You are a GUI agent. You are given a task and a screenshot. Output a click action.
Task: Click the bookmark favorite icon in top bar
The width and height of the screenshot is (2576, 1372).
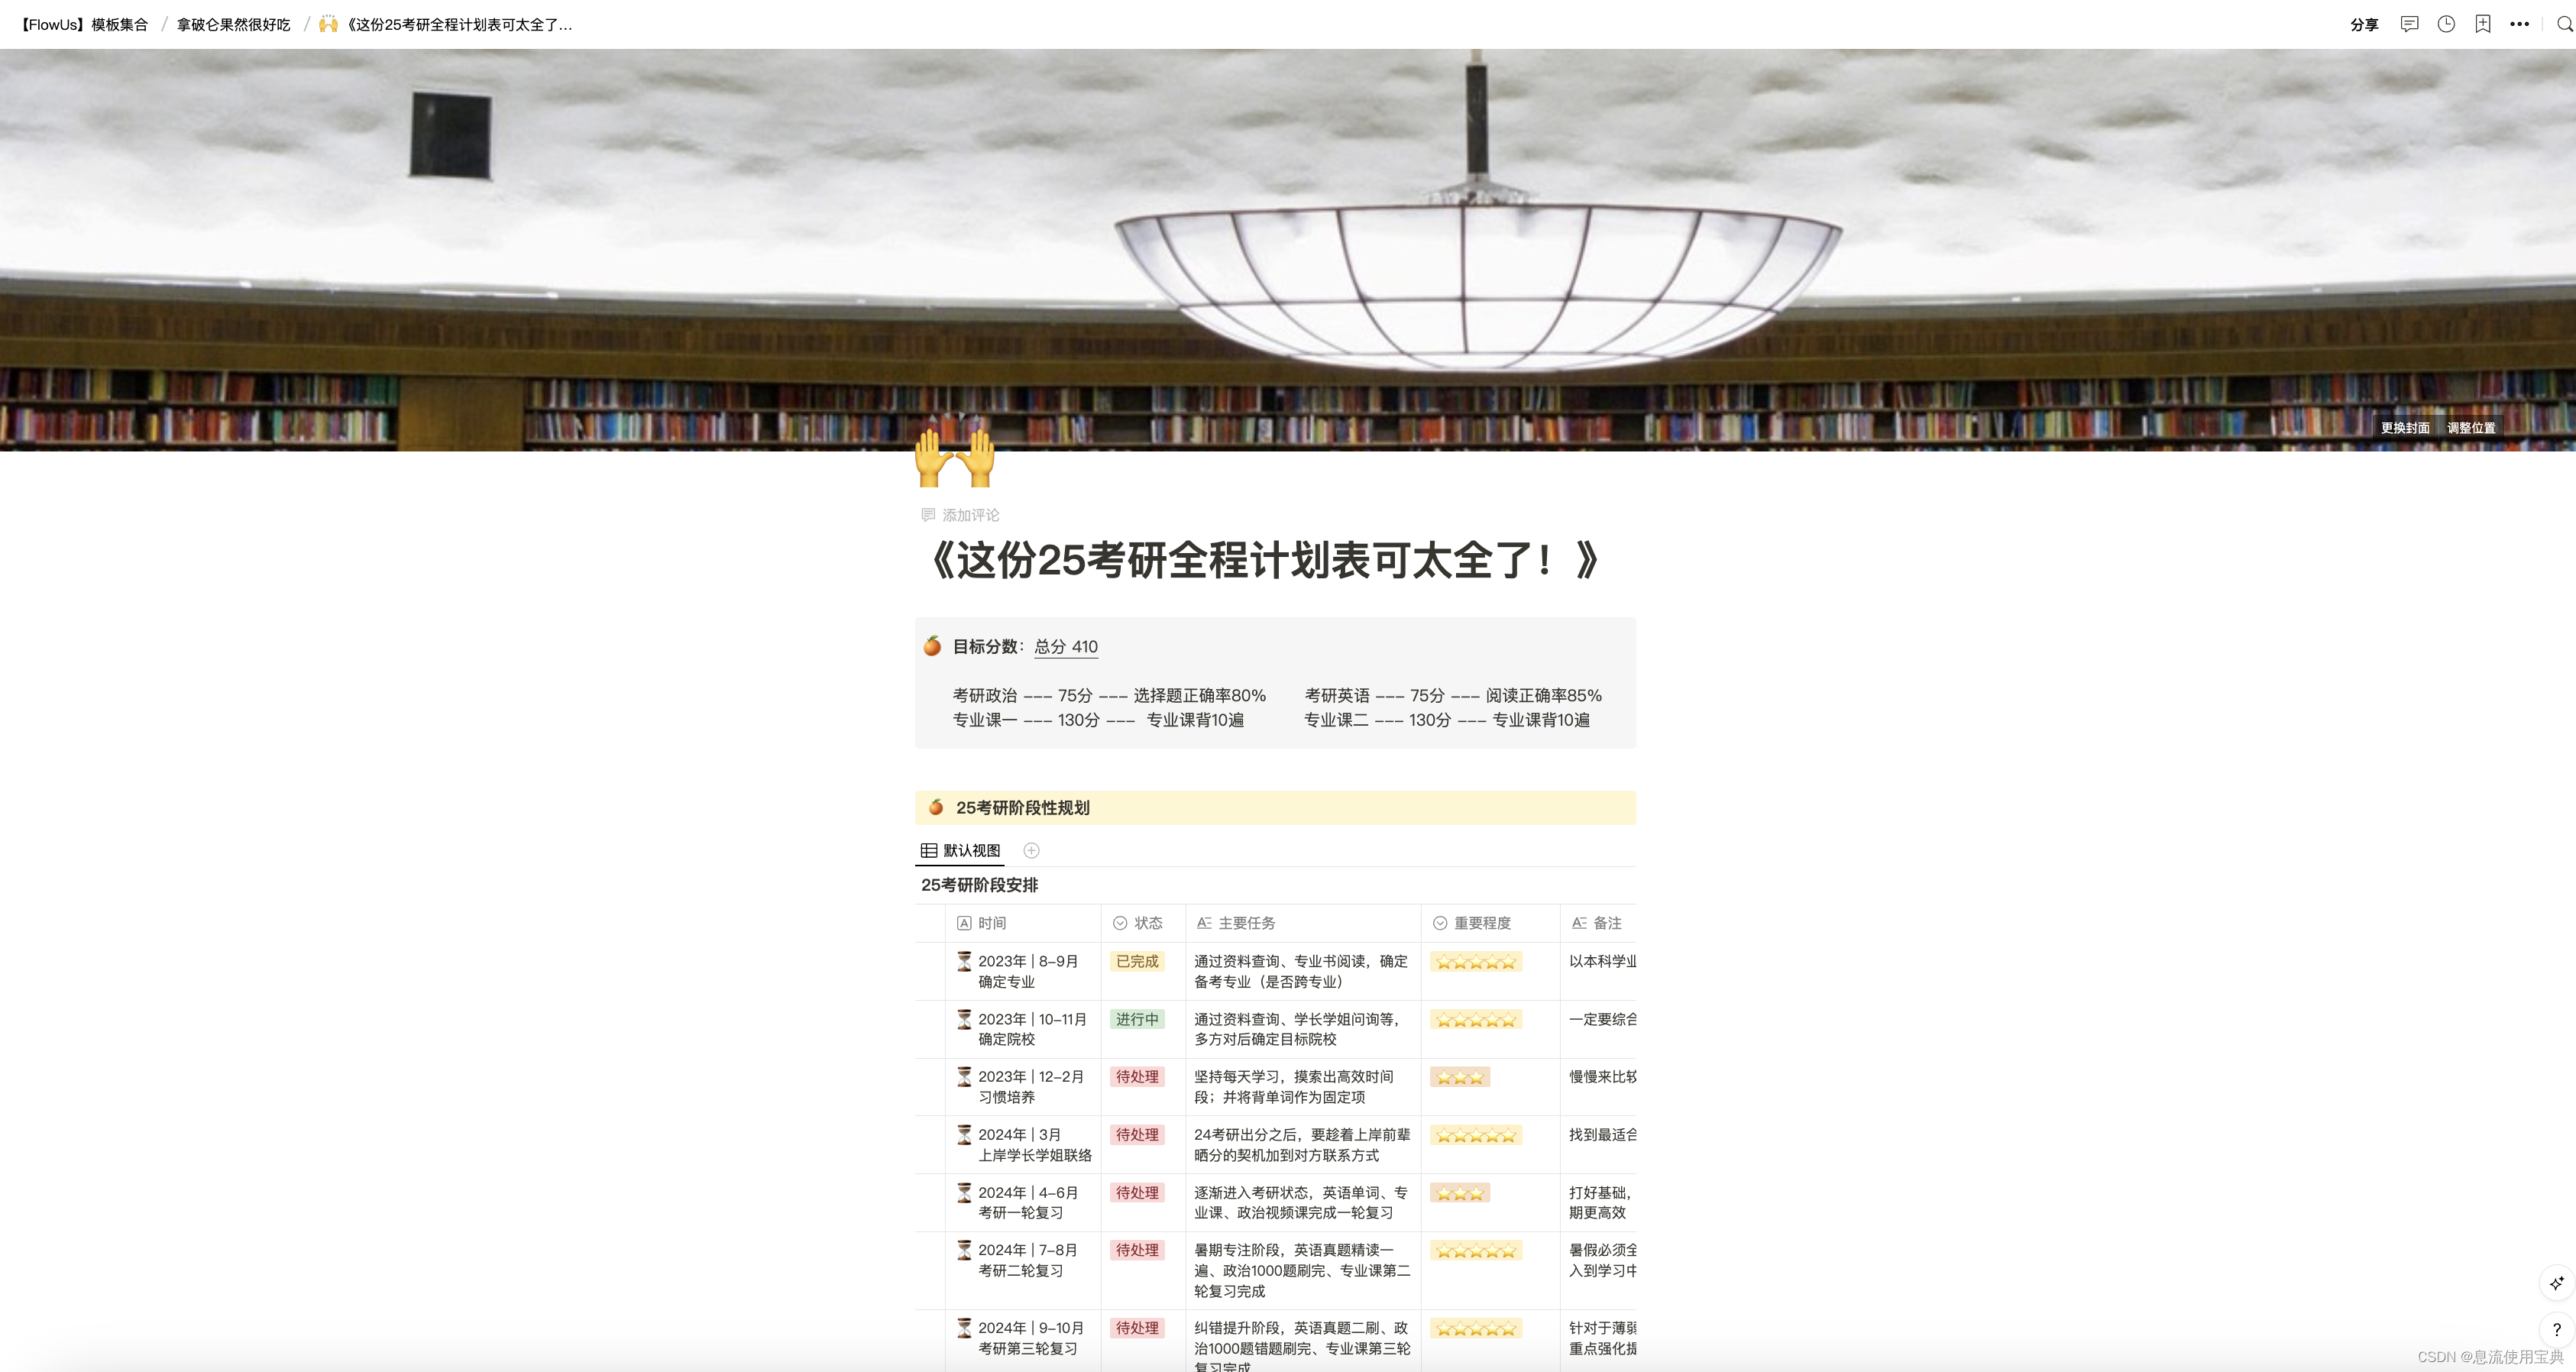(2483, 24)
